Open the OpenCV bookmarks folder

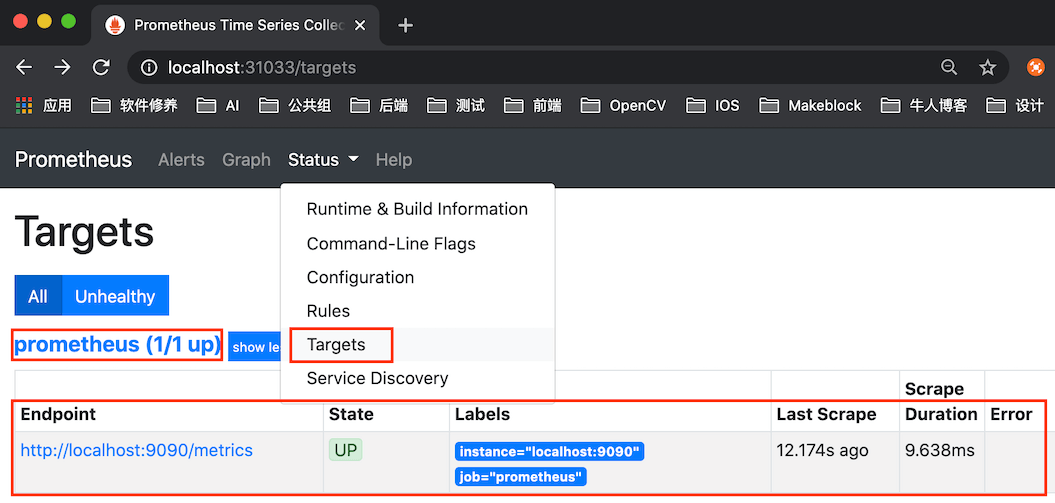[x=624, y=106]
